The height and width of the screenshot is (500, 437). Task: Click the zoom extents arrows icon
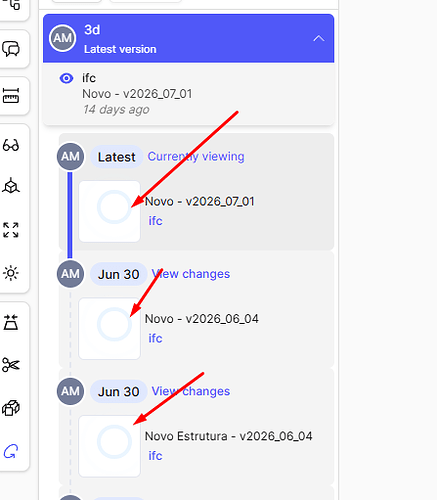[x=11, y=230]
